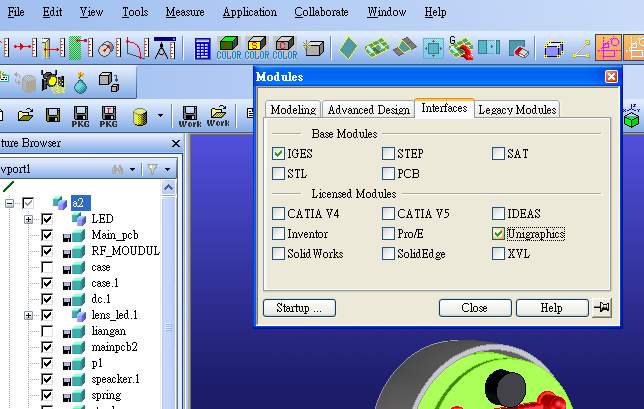
Task: Select the speacker.1 tree item
Action: coord(115,379)
